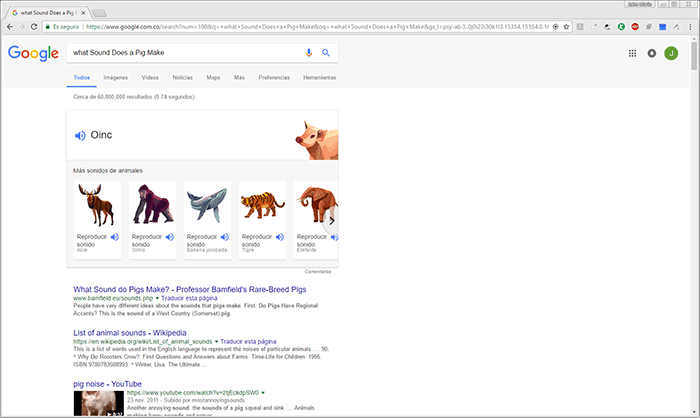Click the blue search magnifier button
Image resolution: width=700 pixels, height=418 pixels.
326,53
